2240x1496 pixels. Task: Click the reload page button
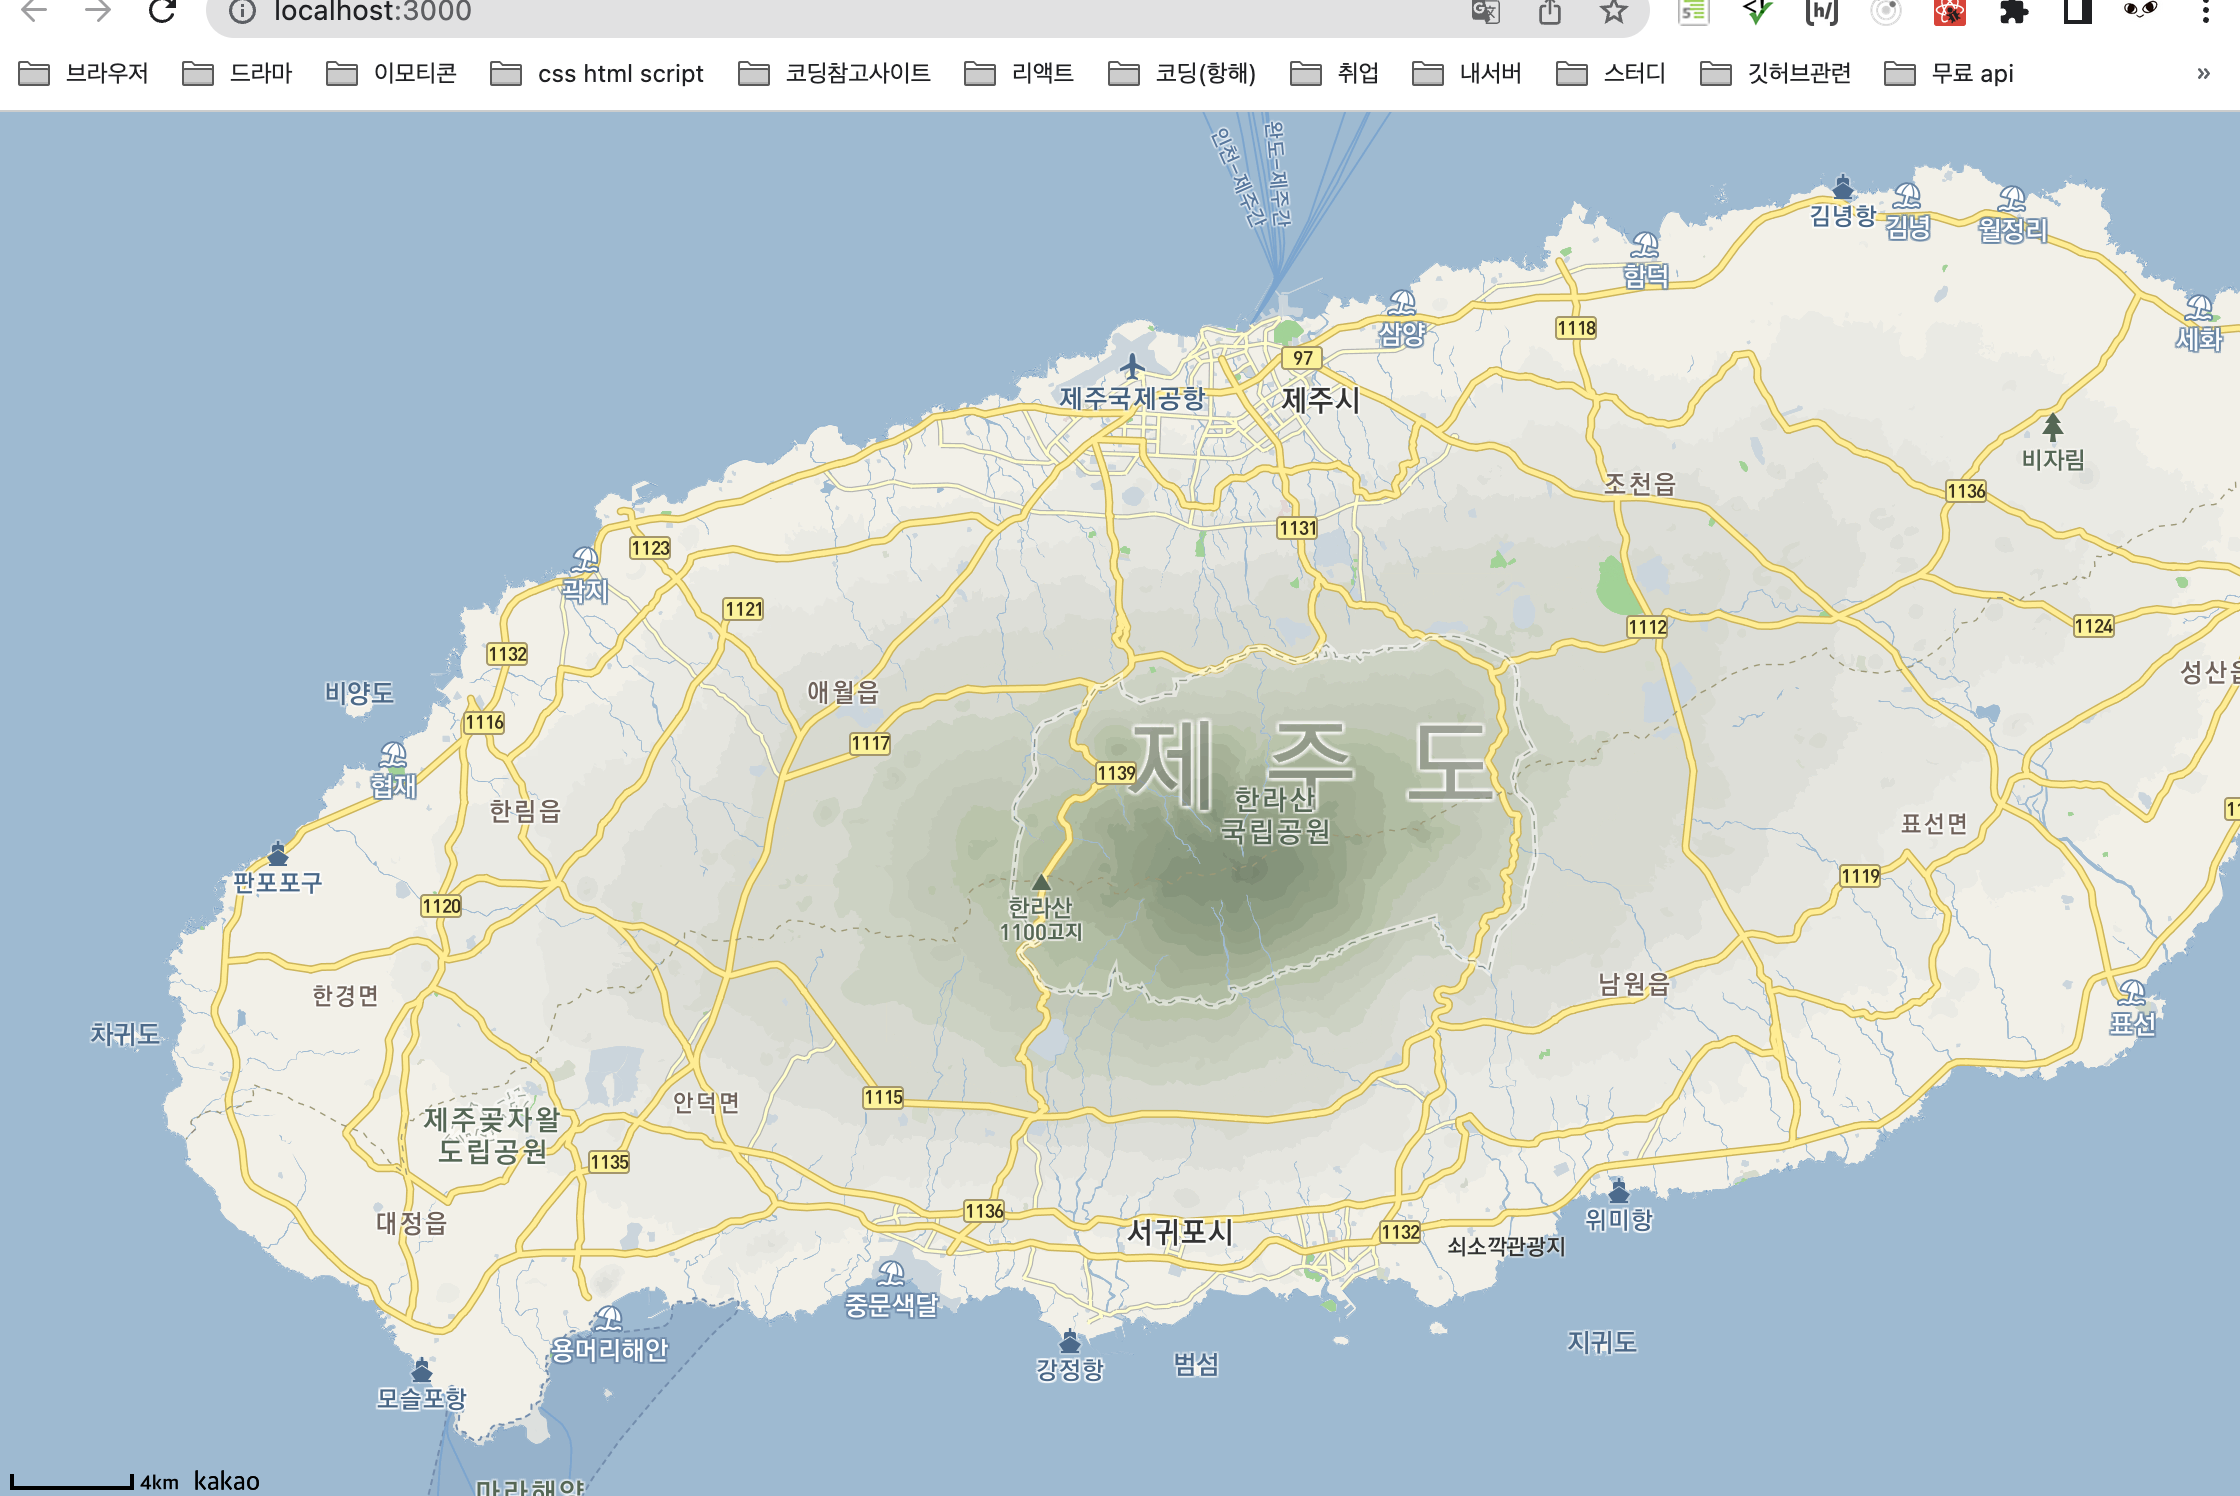(162, 12)
